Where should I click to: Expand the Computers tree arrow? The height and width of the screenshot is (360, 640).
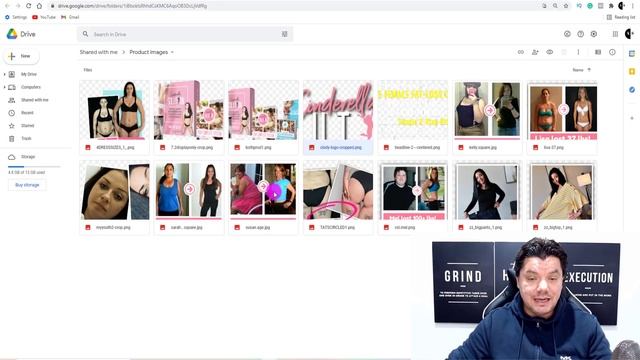click(x=4, y=87)
